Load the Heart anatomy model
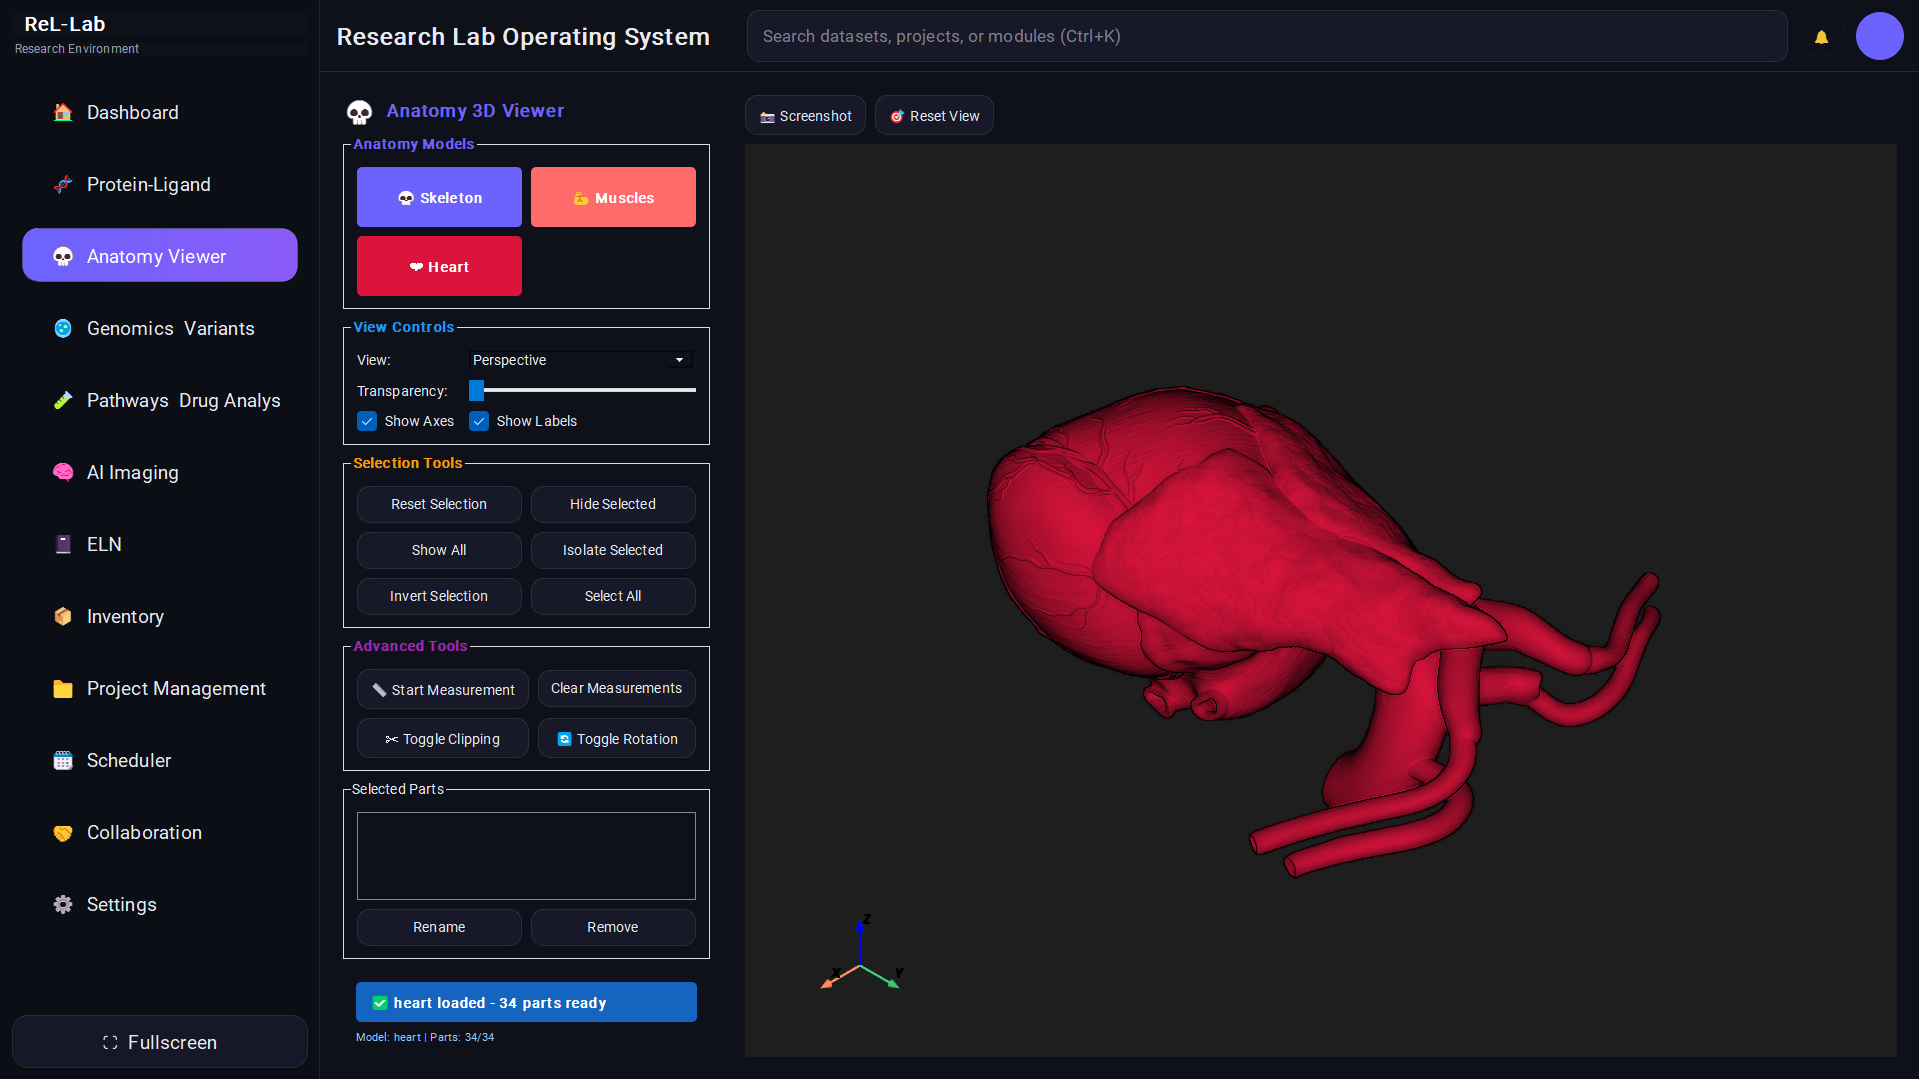1919x1079 pixels. pyautogui.click(x=439, y=266)
